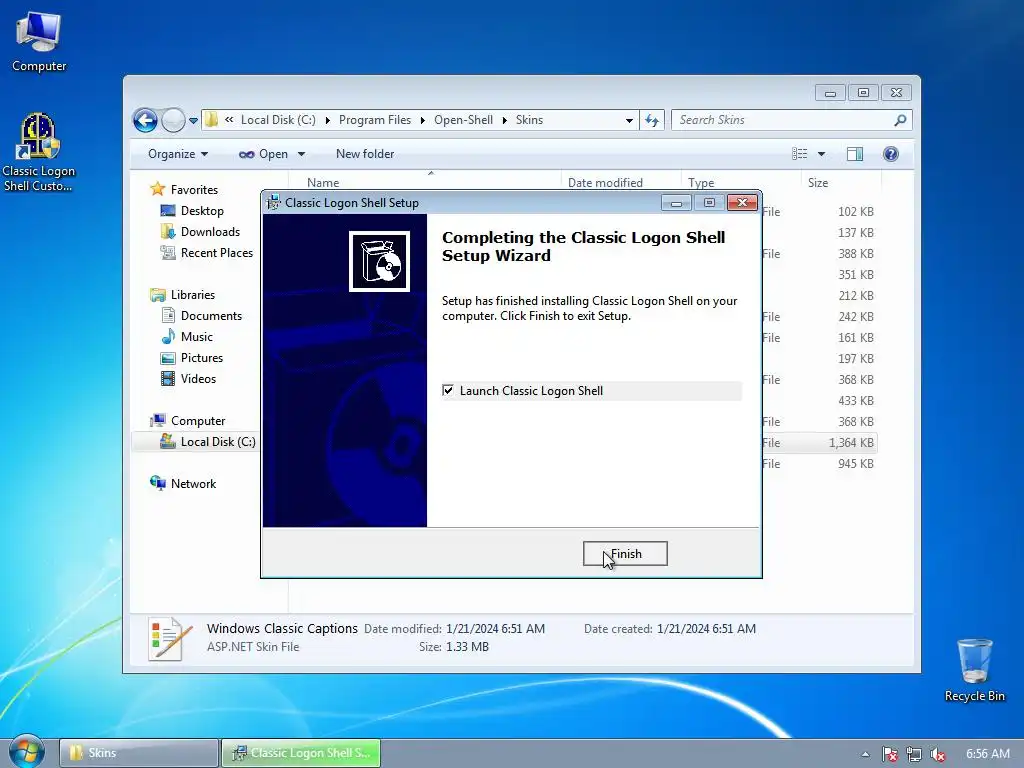Minimize the Classic Logon Shell Setup dialog
Viewport: 1024px width, 768px height.
click(x=676, y=202)
